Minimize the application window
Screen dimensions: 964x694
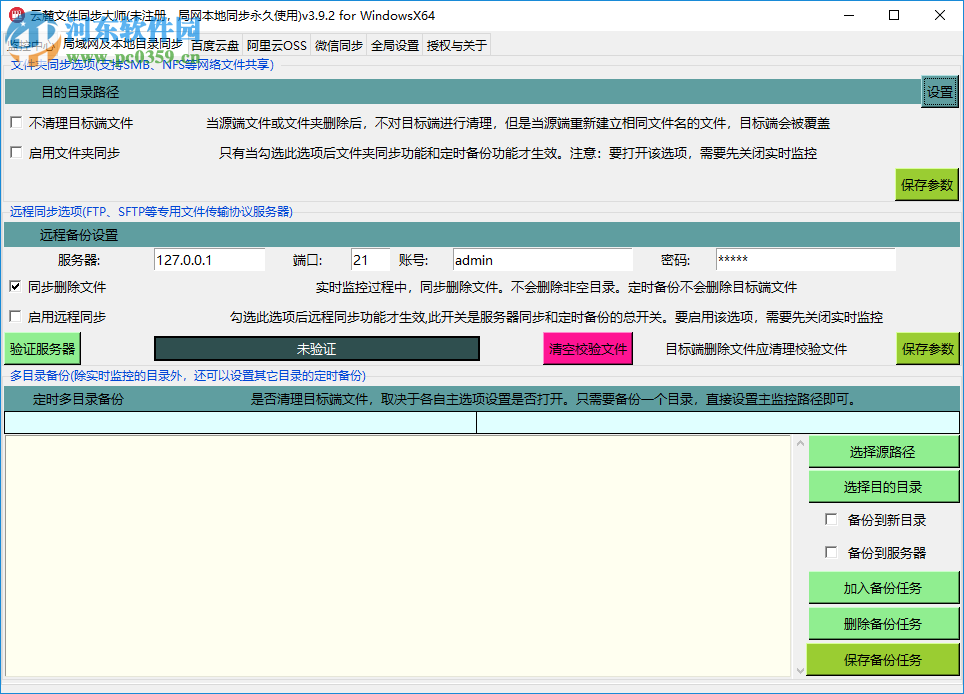pos(849,15)
